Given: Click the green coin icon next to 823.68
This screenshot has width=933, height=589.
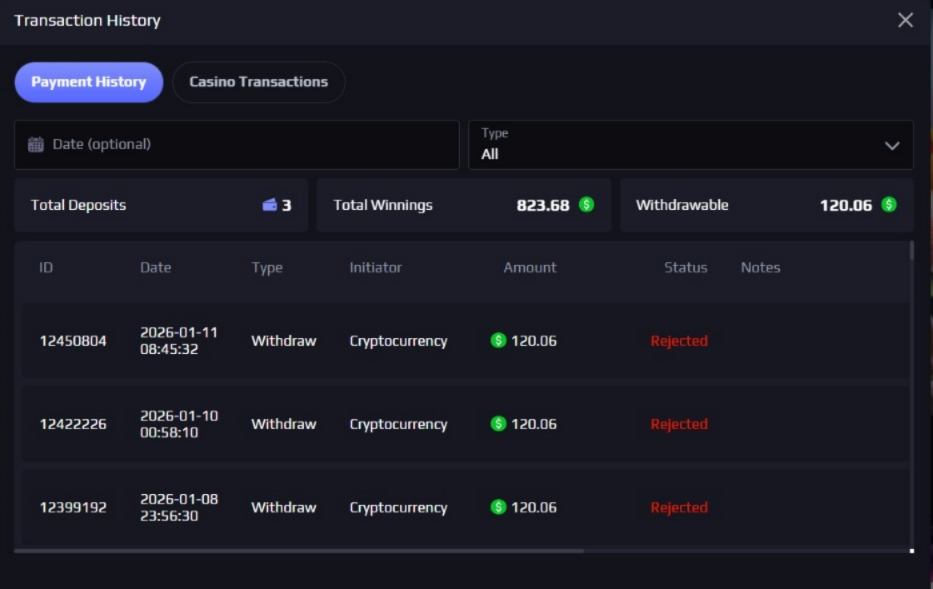Looking at the screenshot, I should pyautogui.click(x=586, y=205).
